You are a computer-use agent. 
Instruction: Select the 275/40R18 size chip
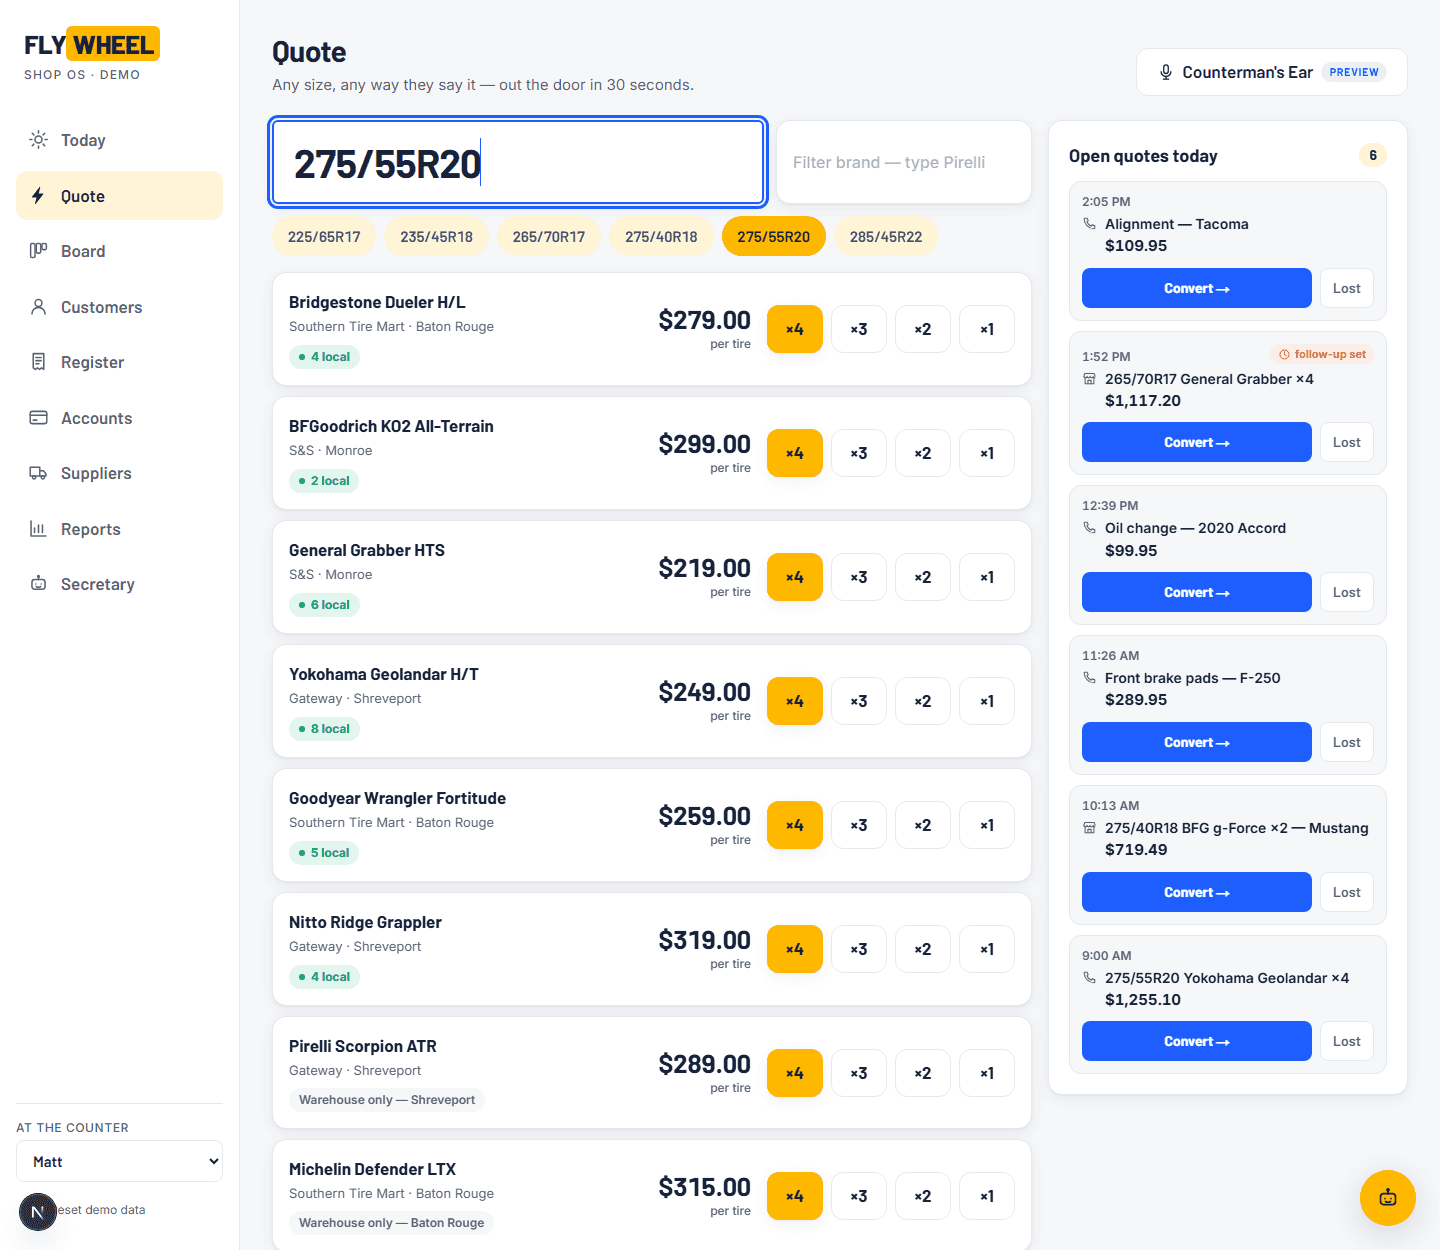(x=661, y=236)
